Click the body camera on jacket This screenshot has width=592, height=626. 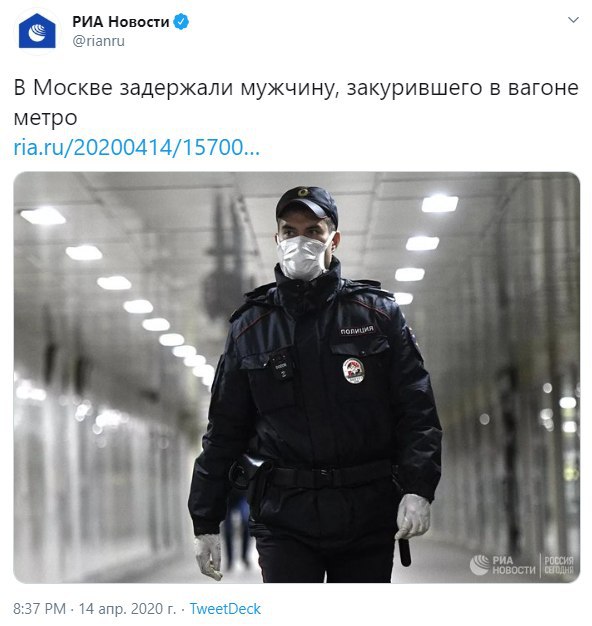pos(282,366)
